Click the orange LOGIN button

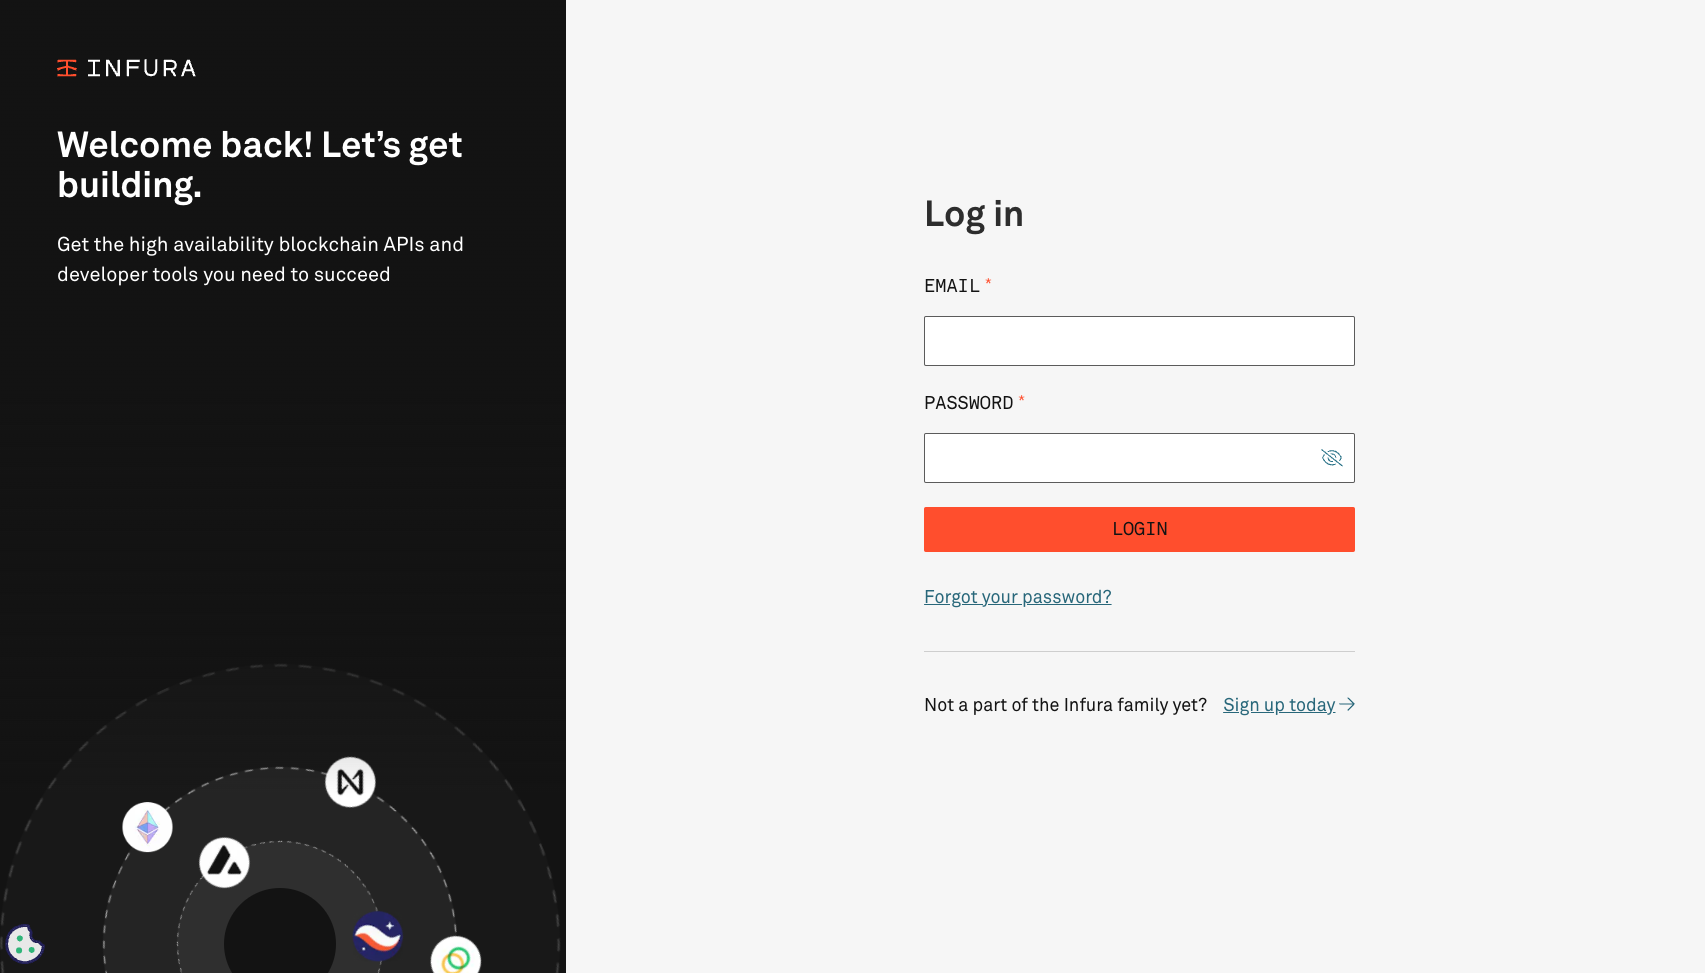pos(1139,529)
